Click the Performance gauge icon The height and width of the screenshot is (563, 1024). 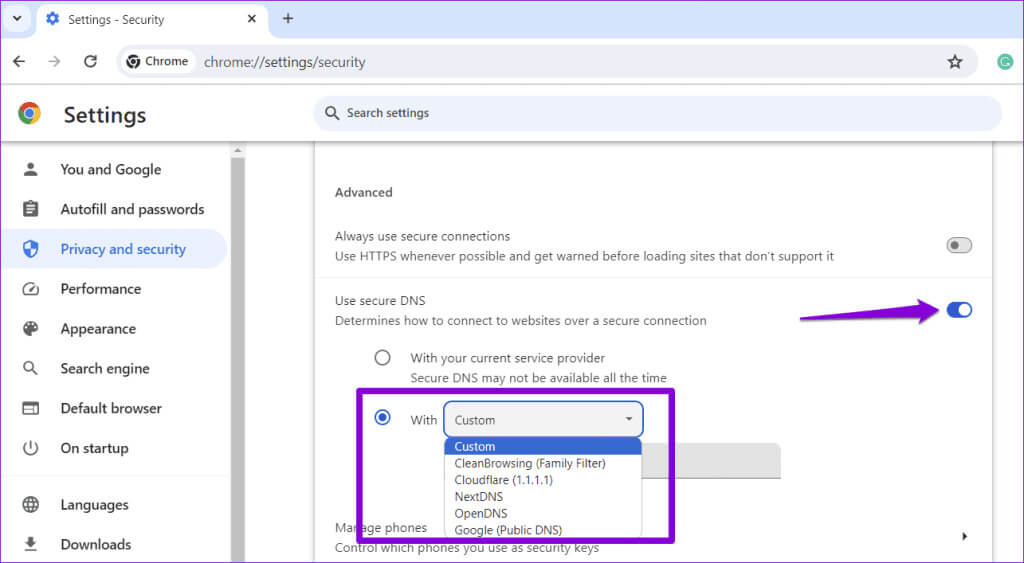(31, 289)
